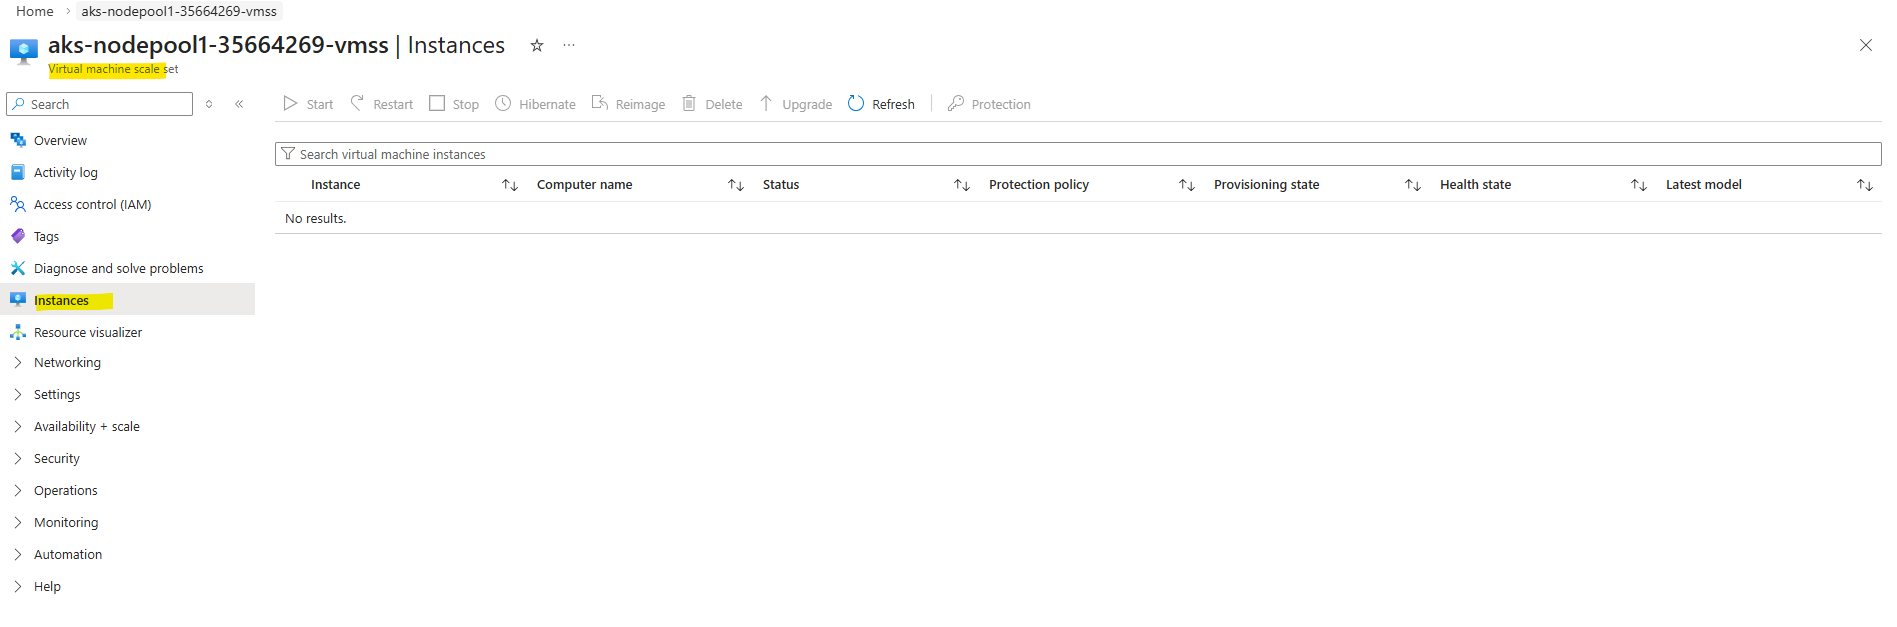Click the virtual machine scale set resource icon

[23, 51]
